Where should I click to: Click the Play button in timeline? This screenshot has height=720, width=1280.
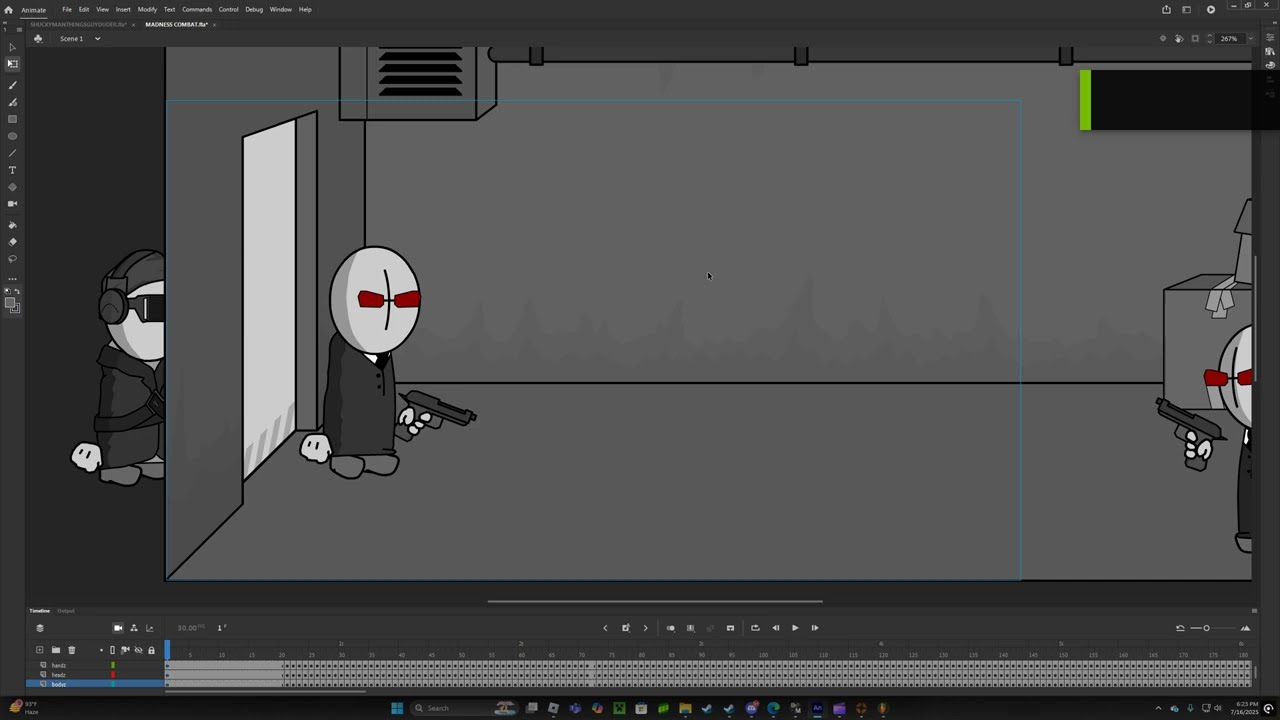point(795,628)
